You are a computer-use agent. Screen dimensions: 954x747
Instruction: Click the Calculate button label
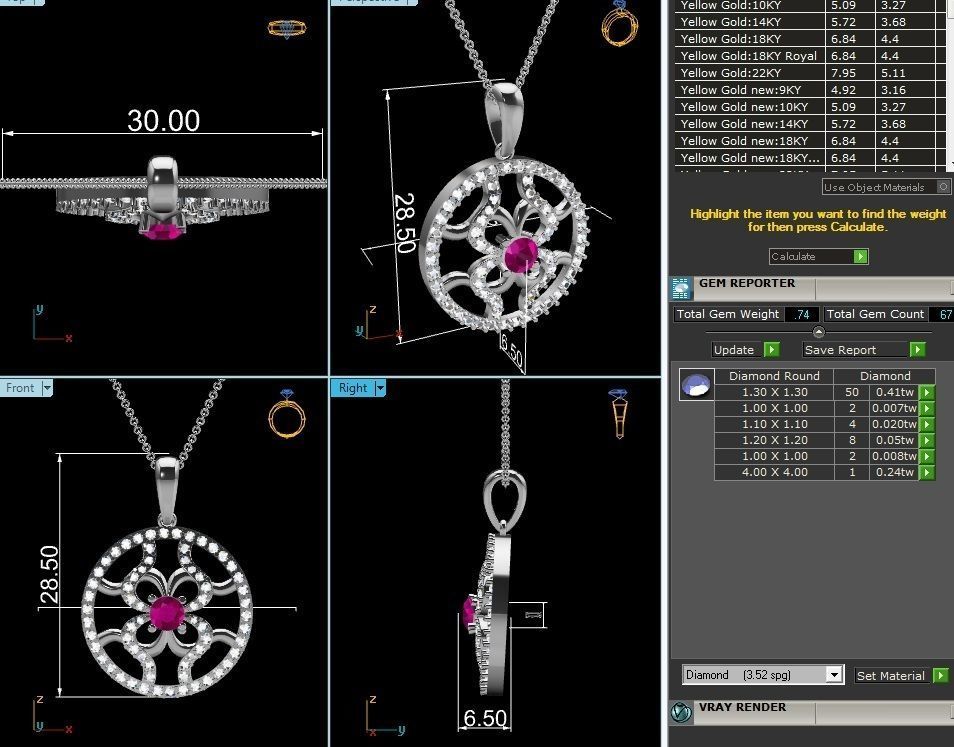[x=793, y=257]
